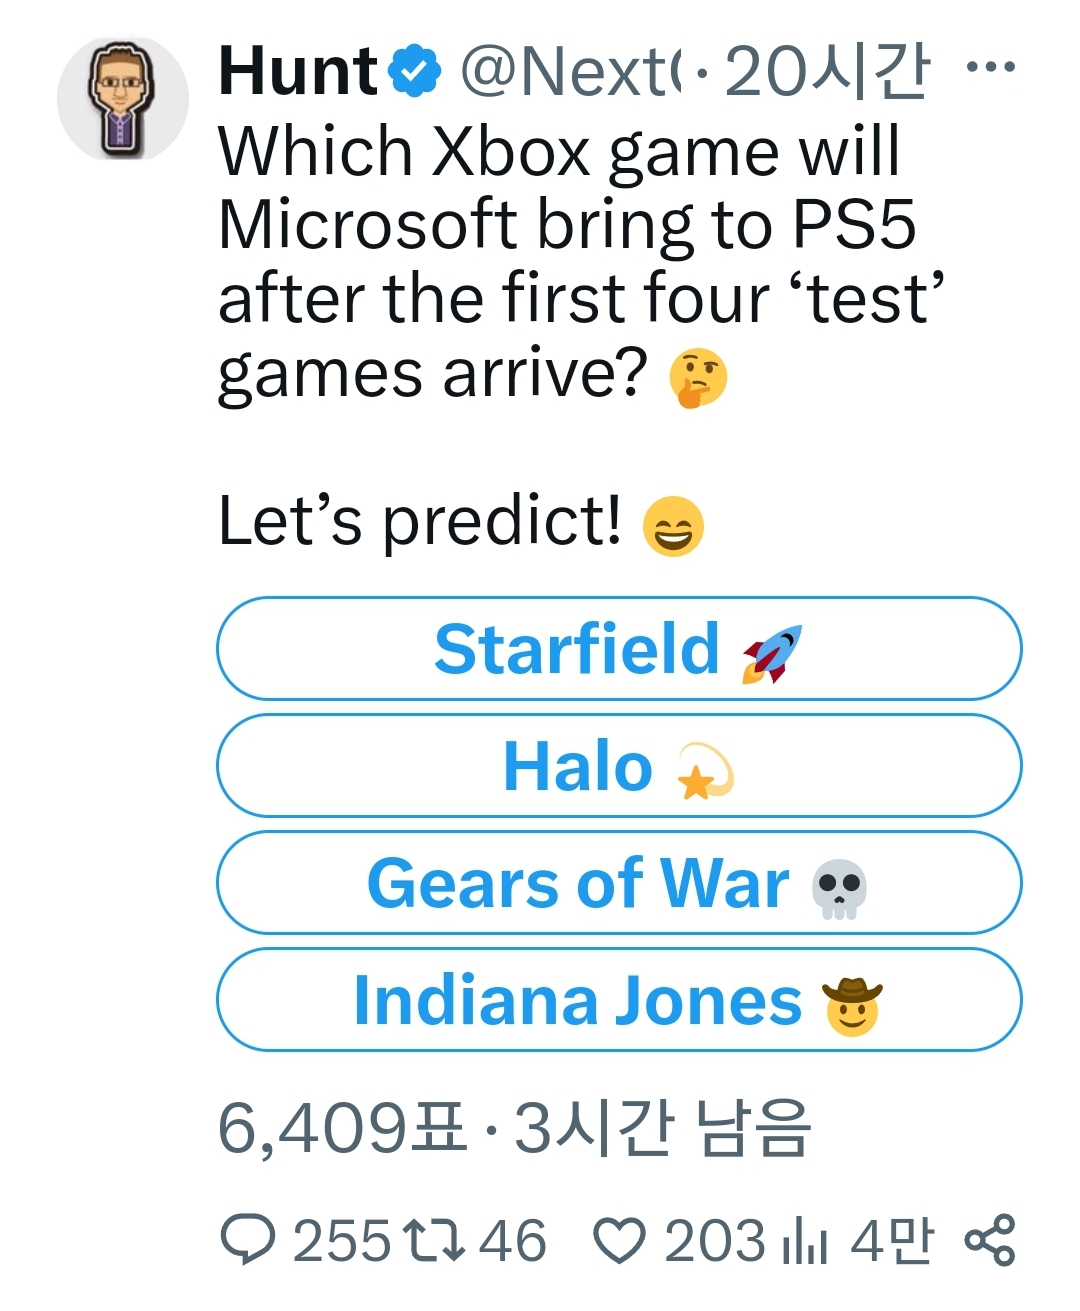Tap the share icon
The height and width of the screenshot is (1311, 1080).
click(x=989, y=1240)
